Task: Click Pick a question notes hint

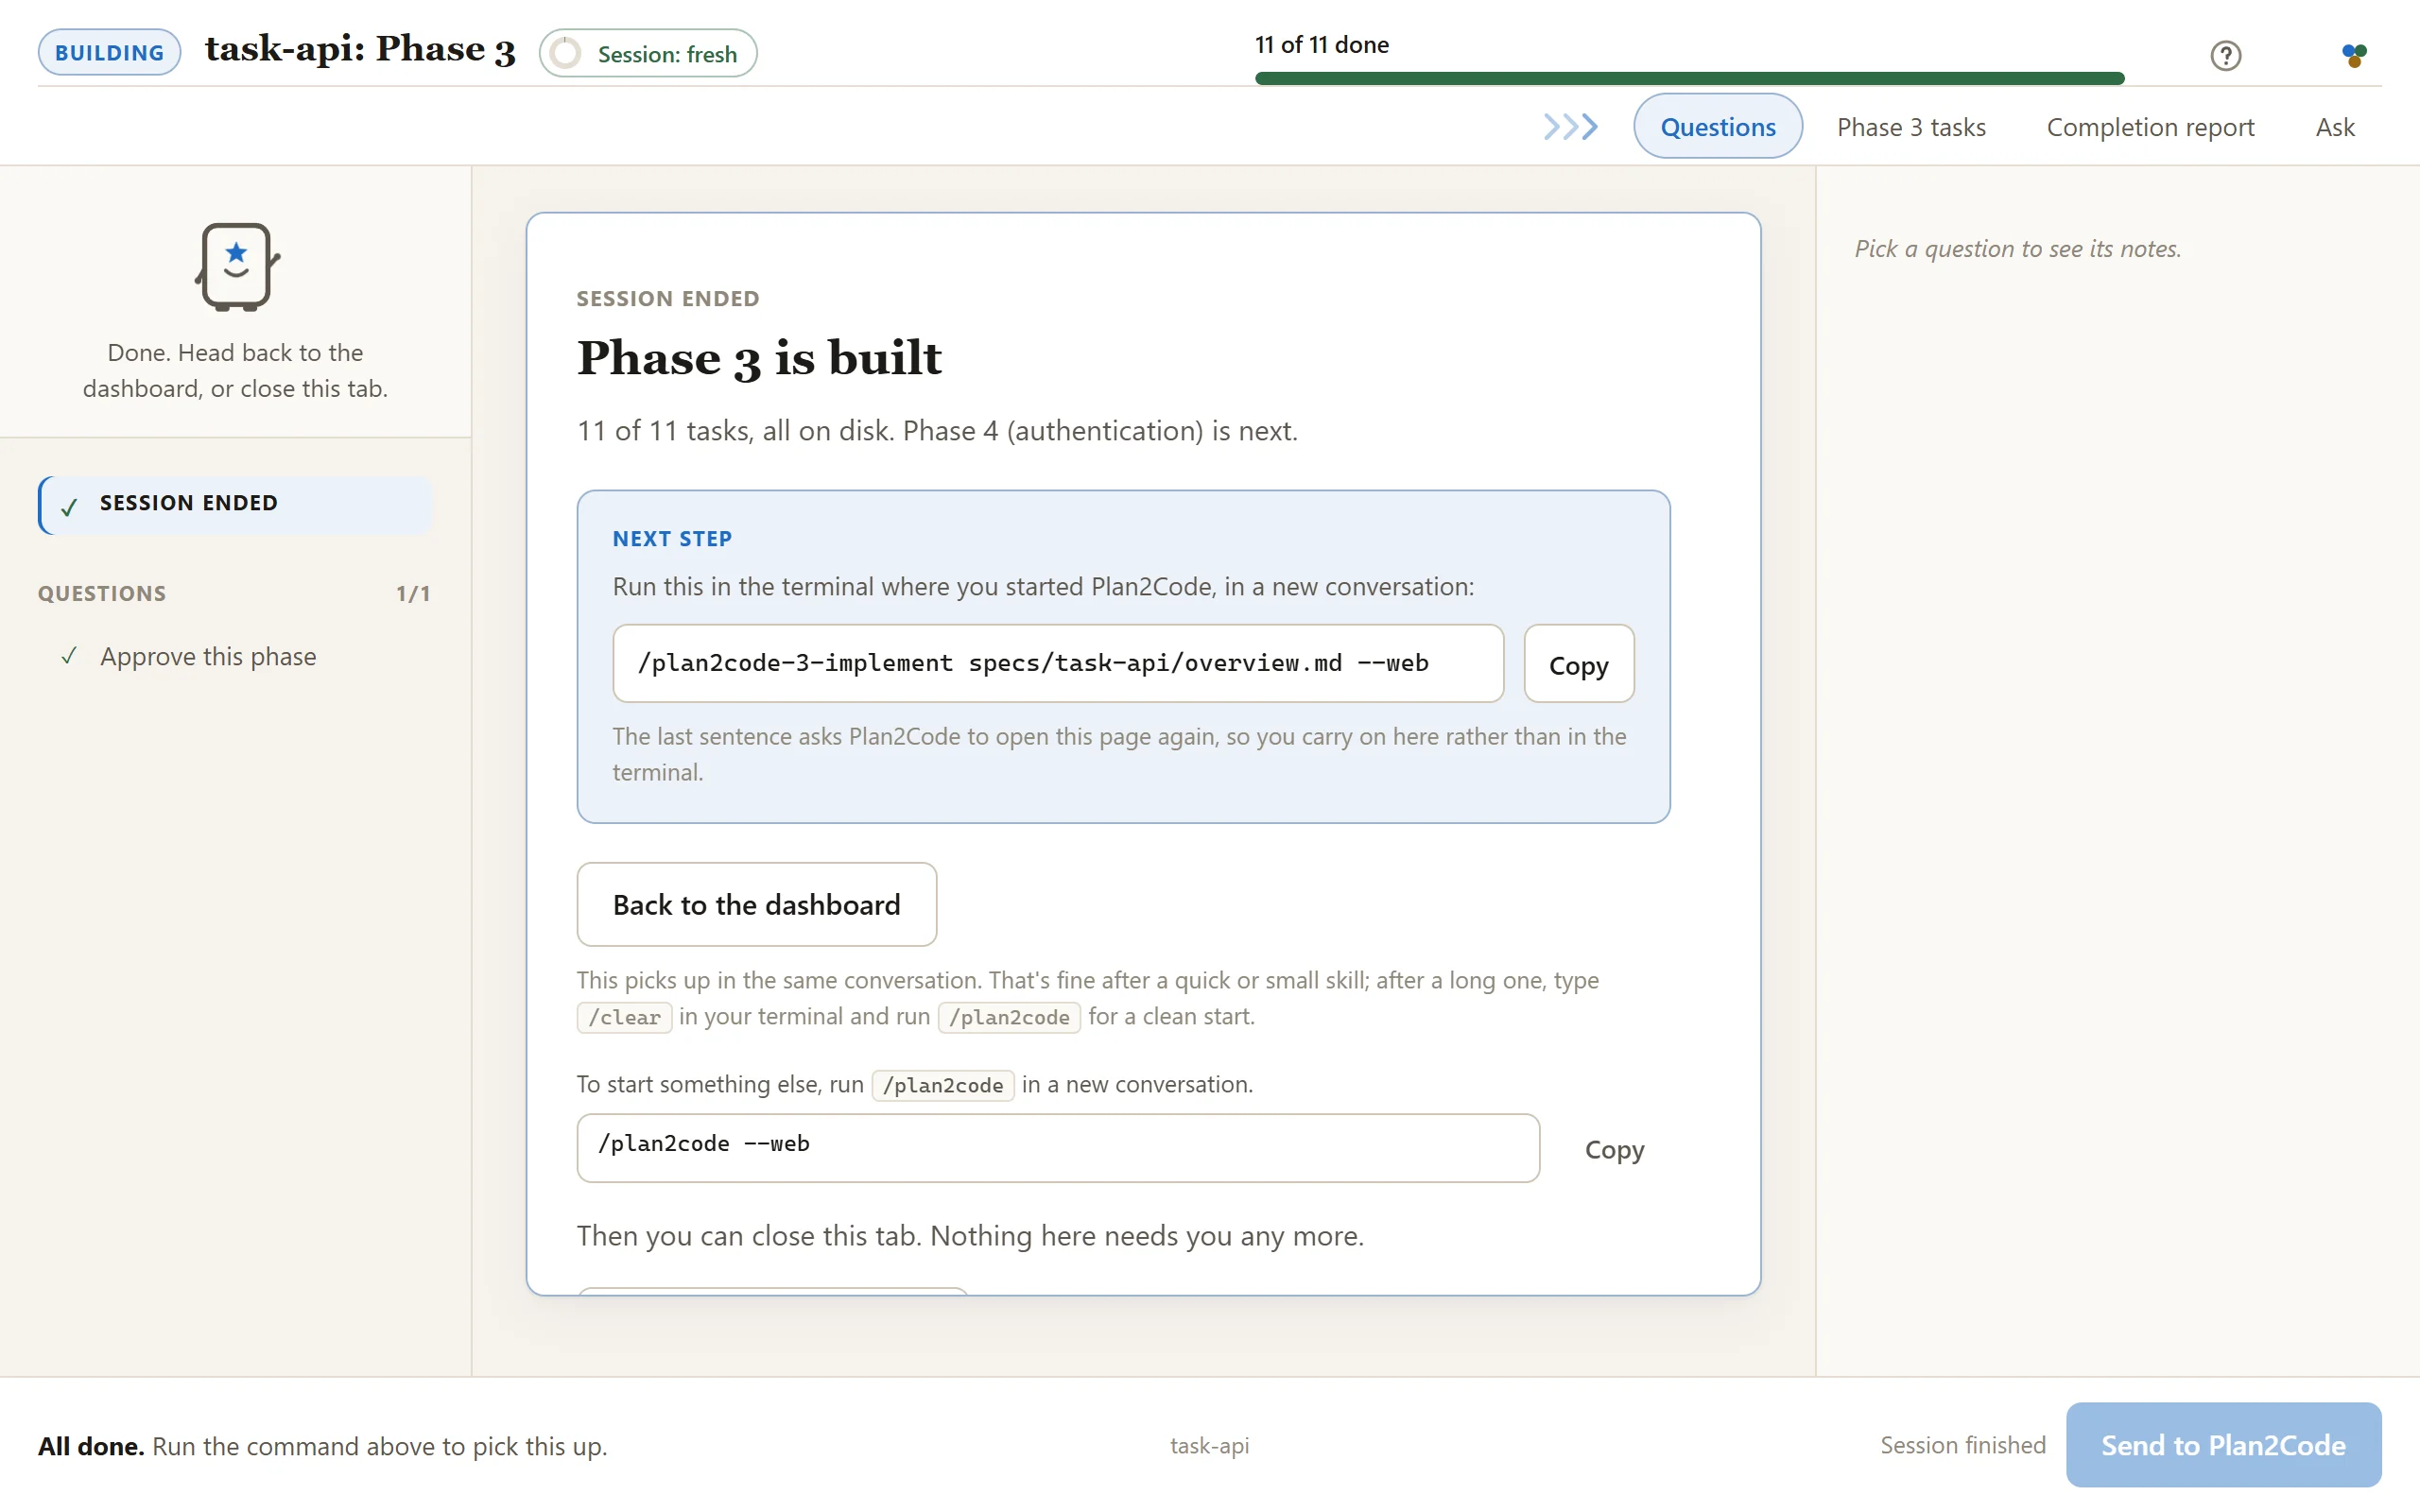Action: pyautogui.click(x=2017, y=249)
